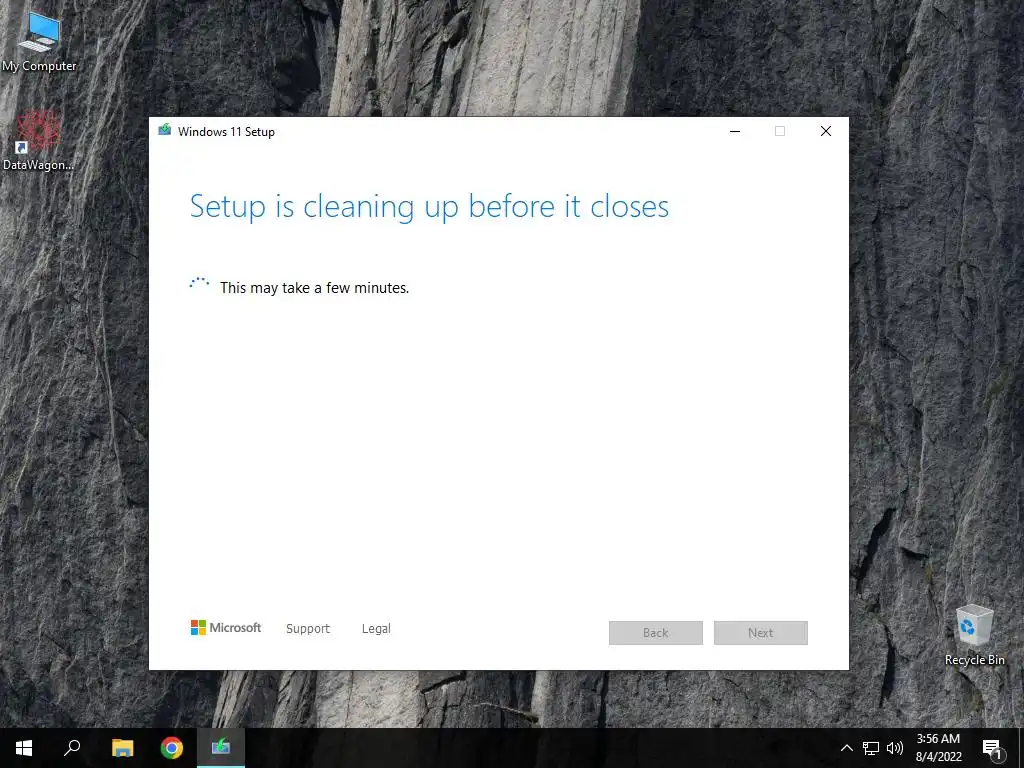Open the Legal link in Setup

pos(376,628)
